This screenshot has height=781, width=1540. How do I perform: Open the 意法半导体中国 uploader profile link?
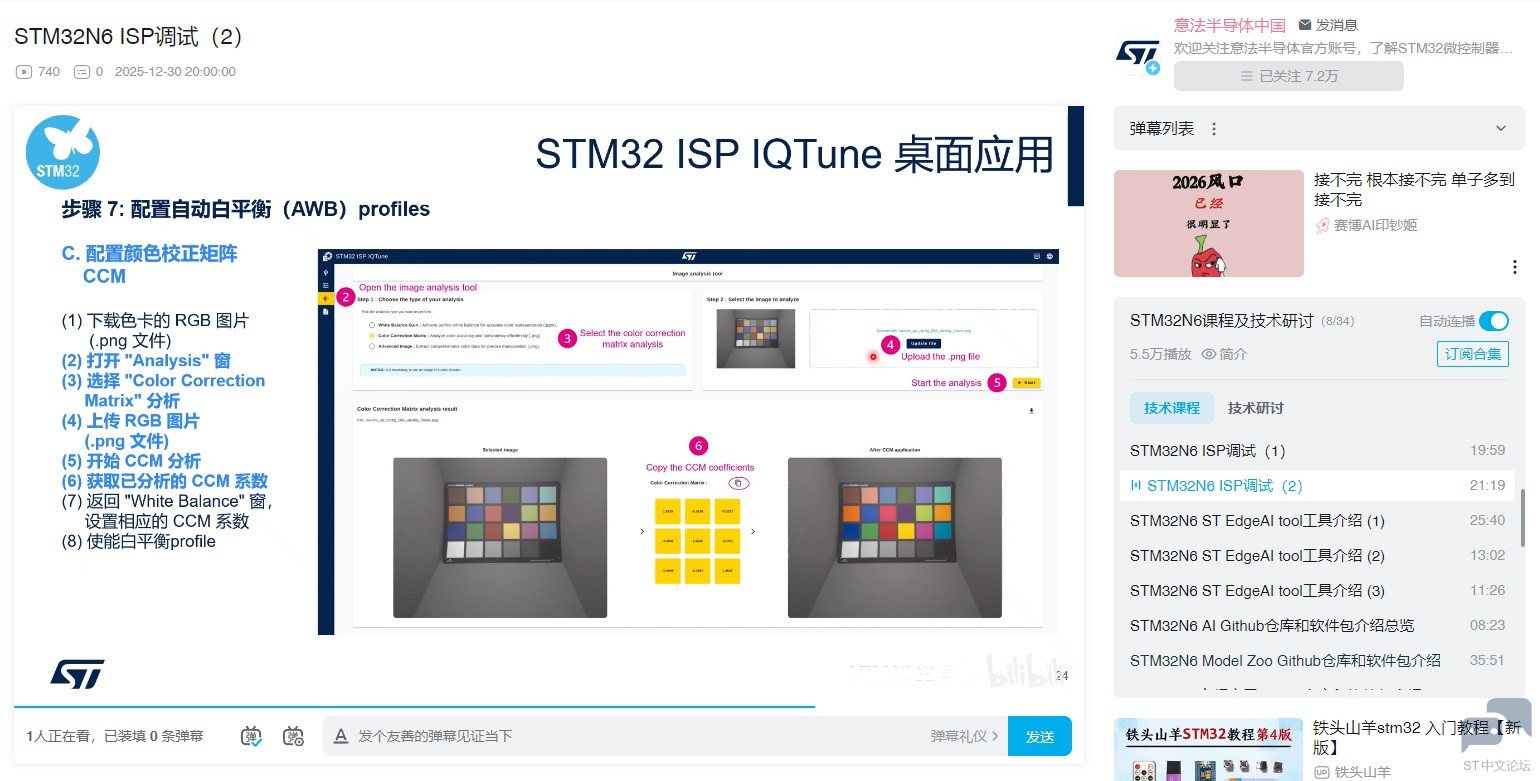(x=1230, y=25)
